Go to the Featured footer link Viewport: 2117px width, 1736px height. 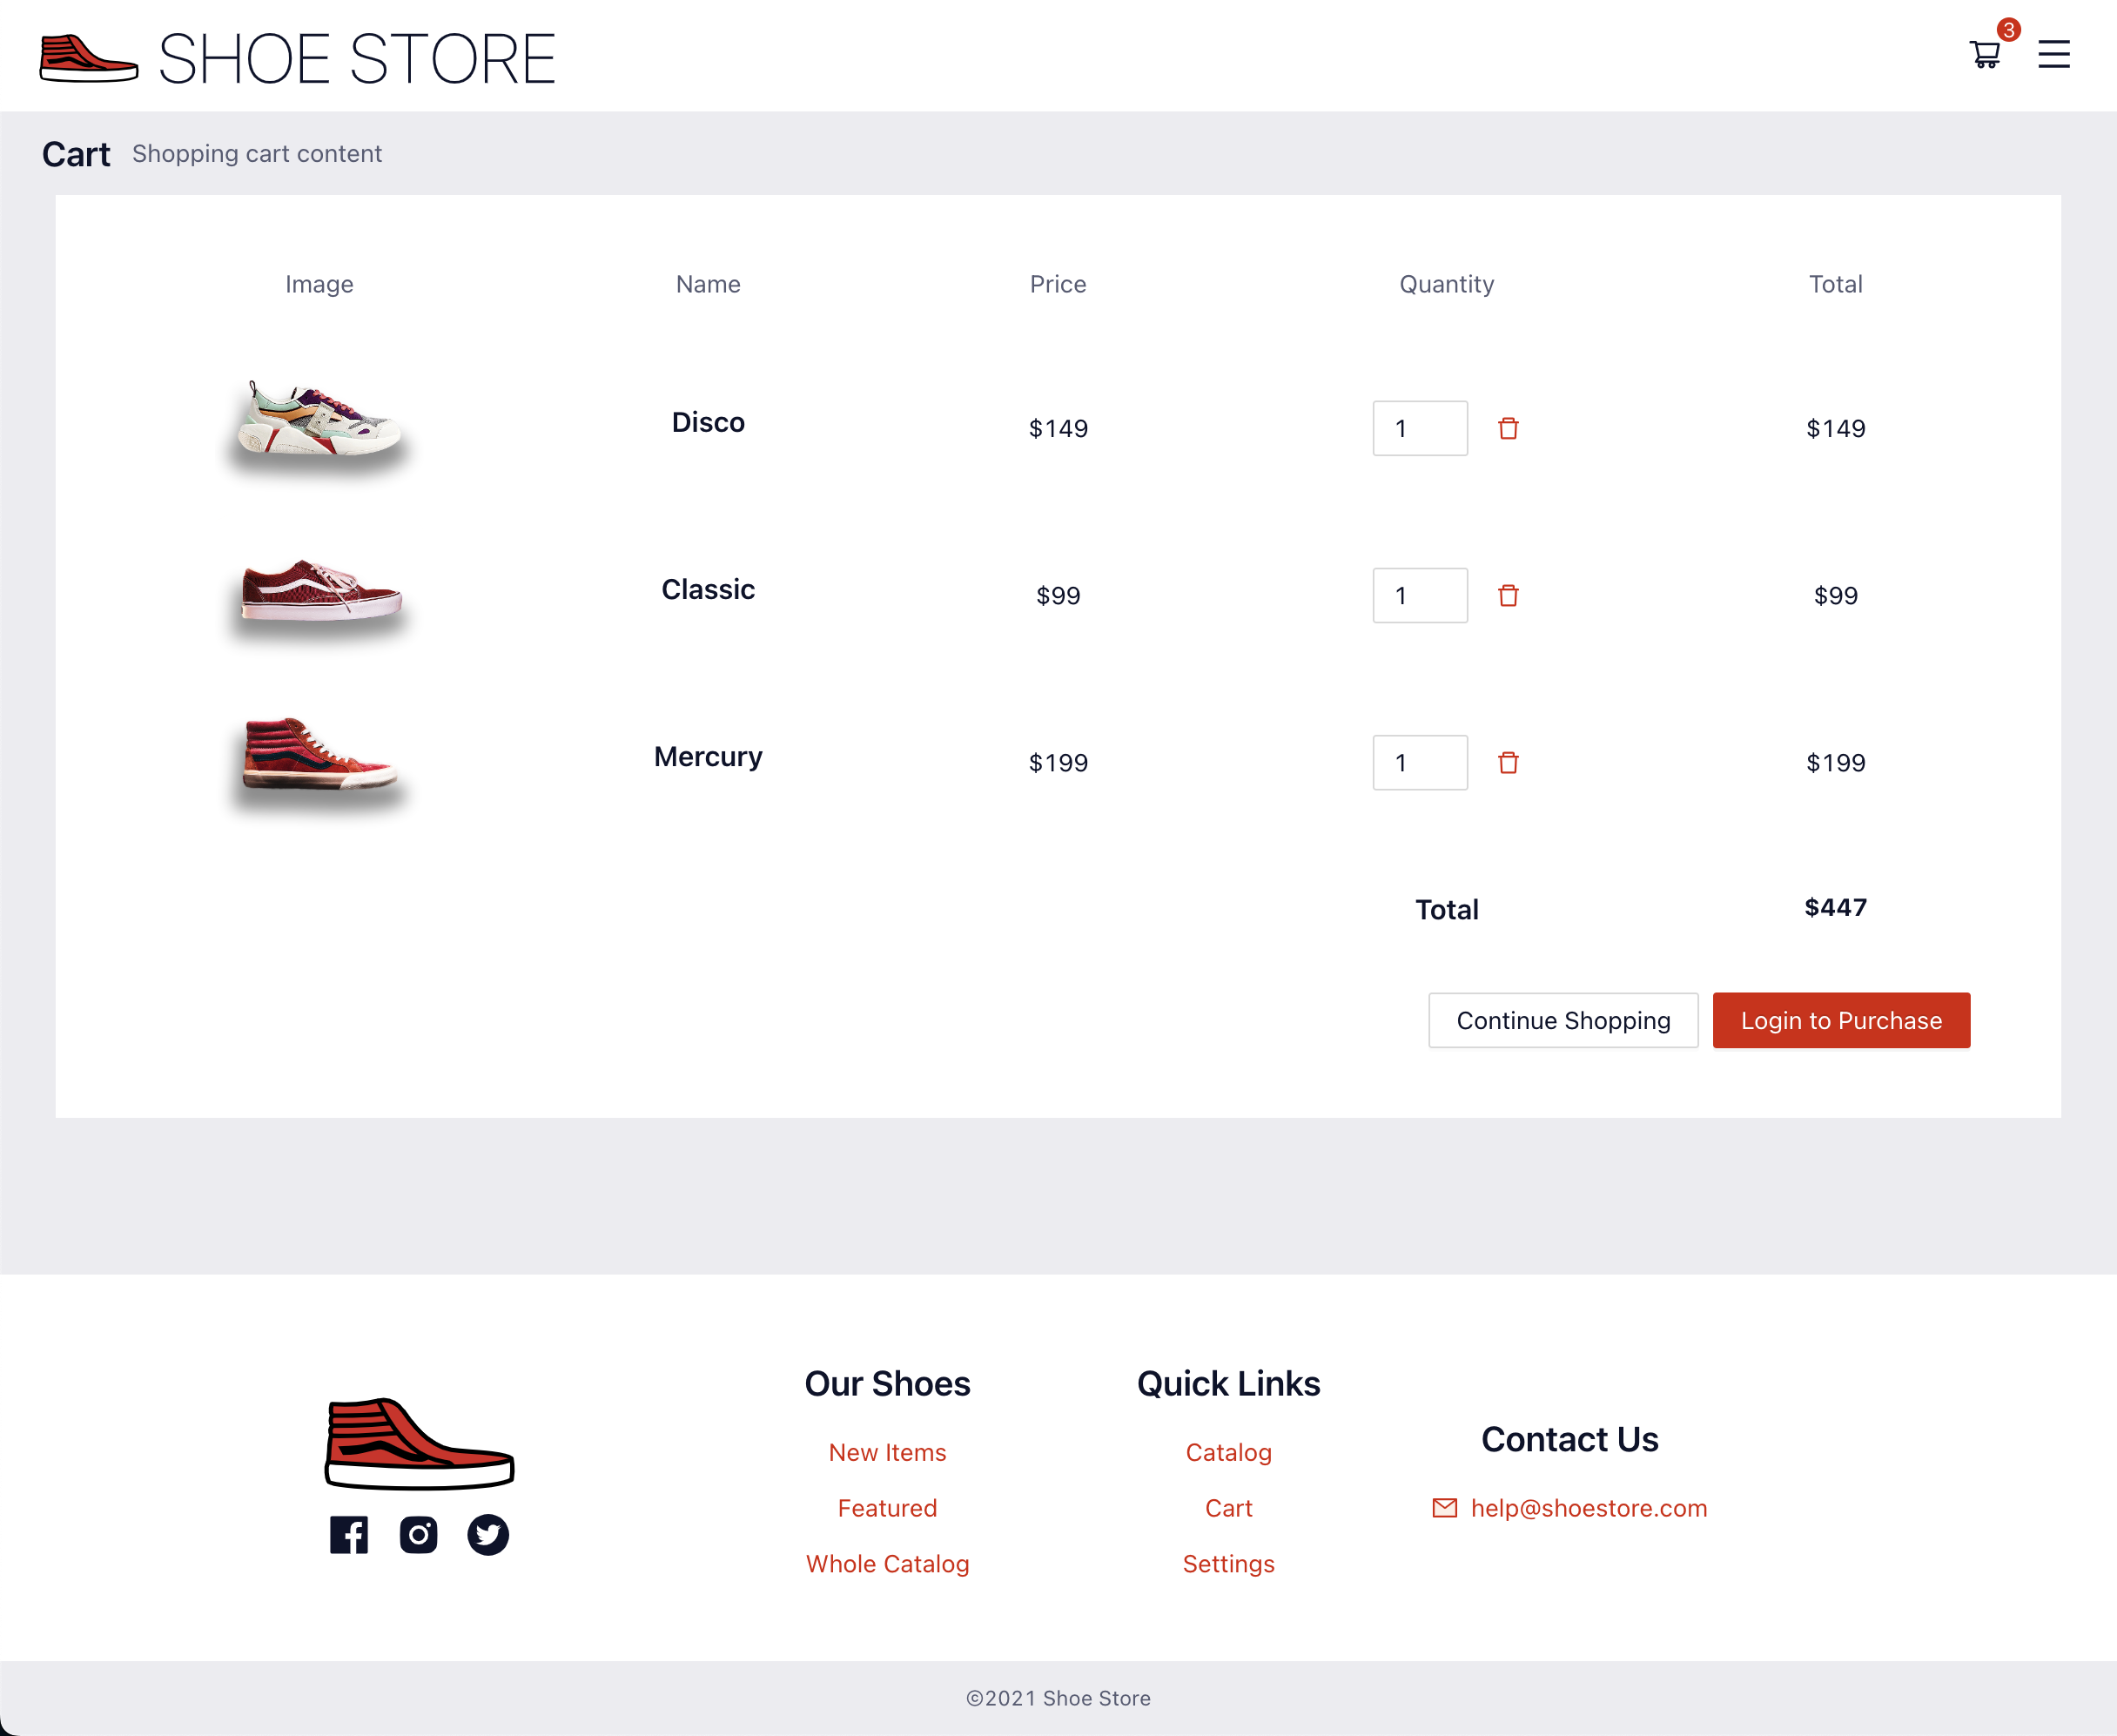[887, 1508]
